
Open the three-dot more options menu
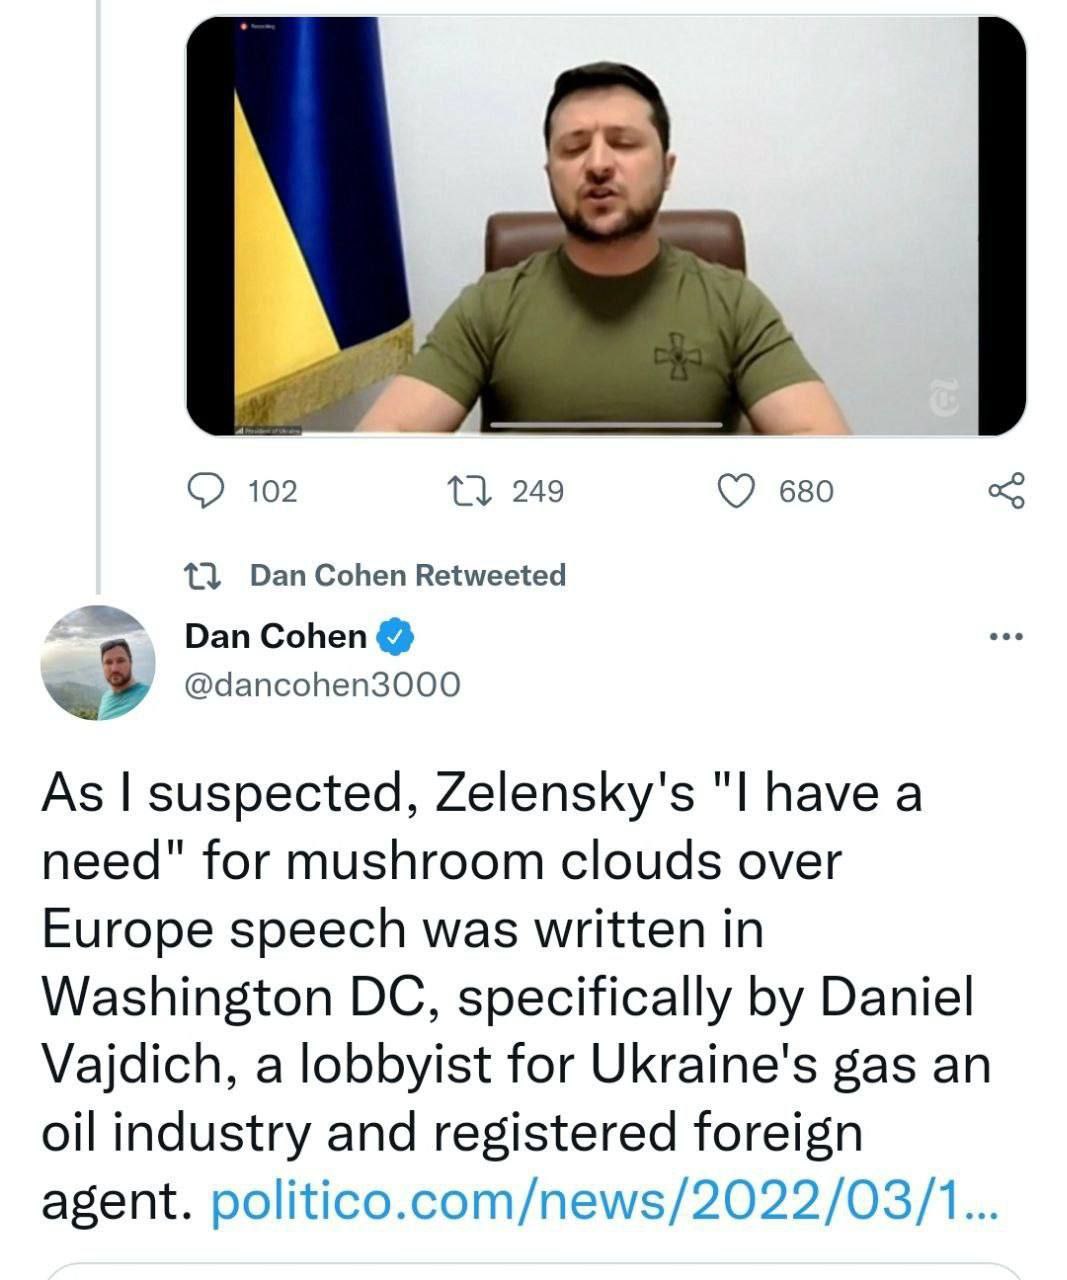click(1005, 636)
